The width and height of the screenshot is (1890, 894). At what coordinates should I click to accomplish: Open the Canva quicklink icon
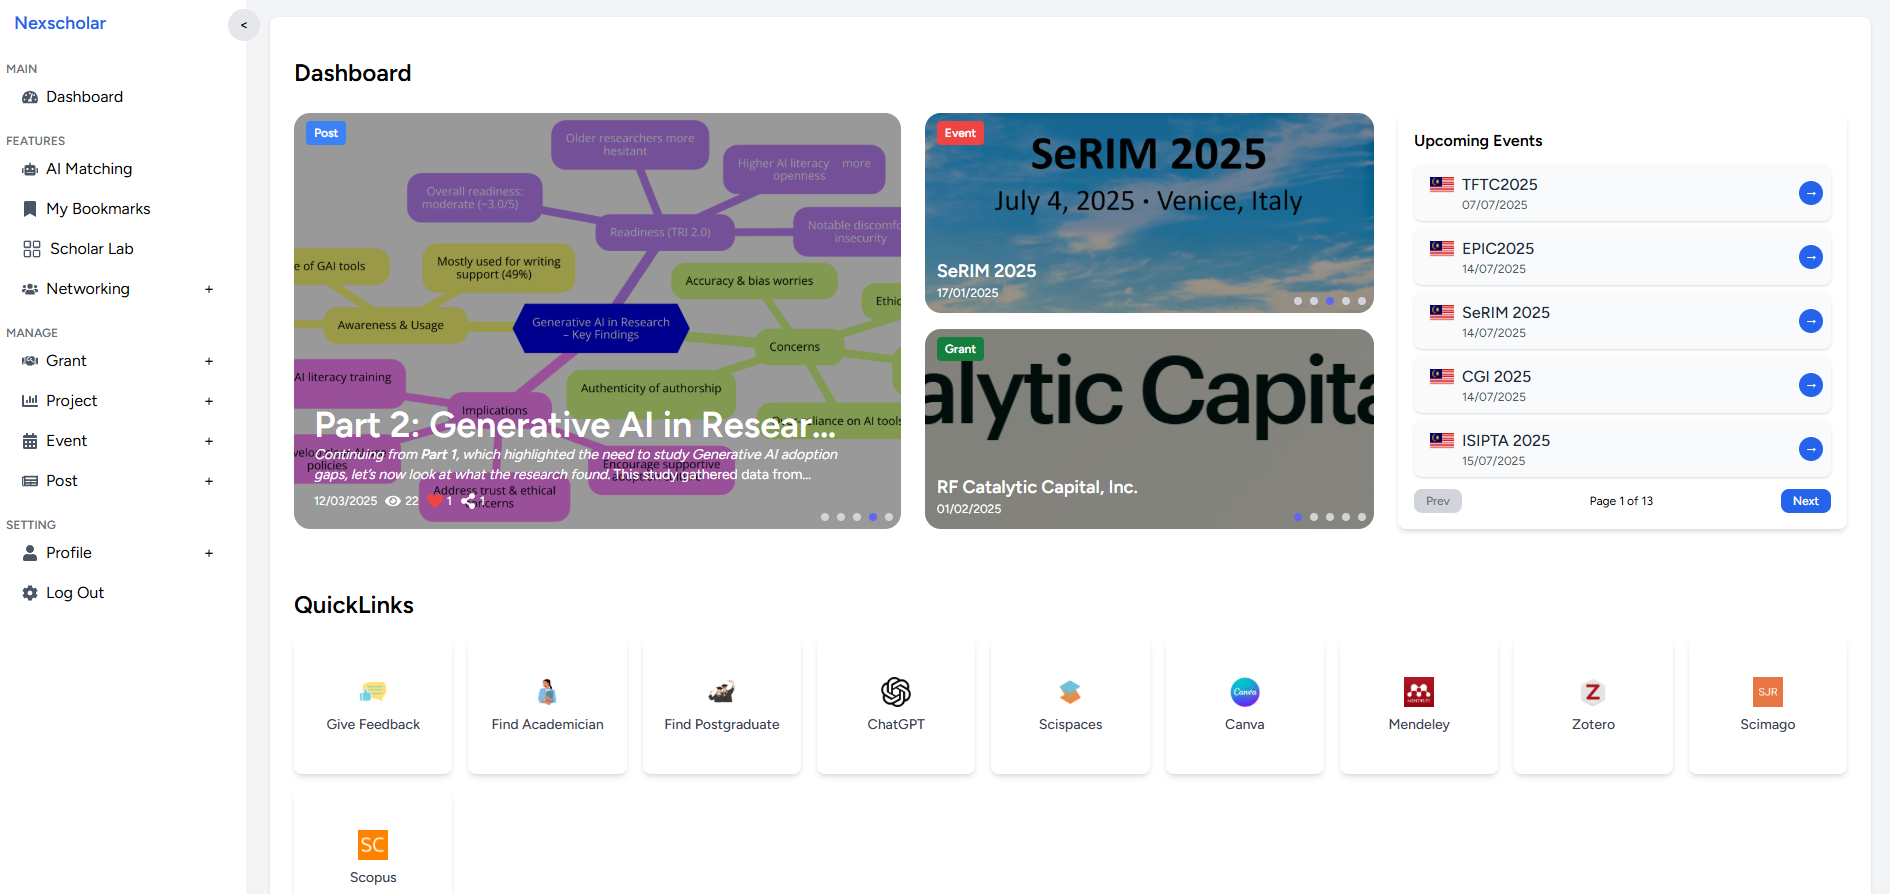(1244, 692)
